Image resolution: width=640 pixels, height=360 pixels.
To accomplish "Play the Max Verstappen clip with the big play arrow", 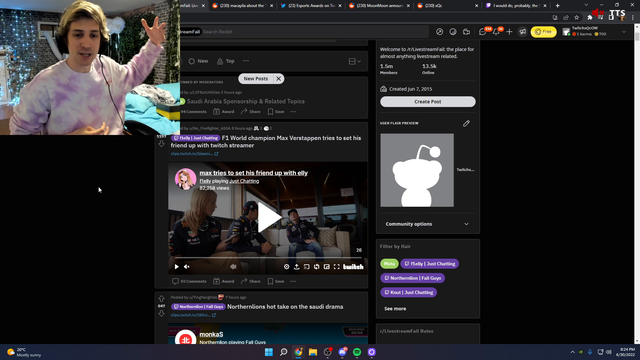I will (269, 218).
